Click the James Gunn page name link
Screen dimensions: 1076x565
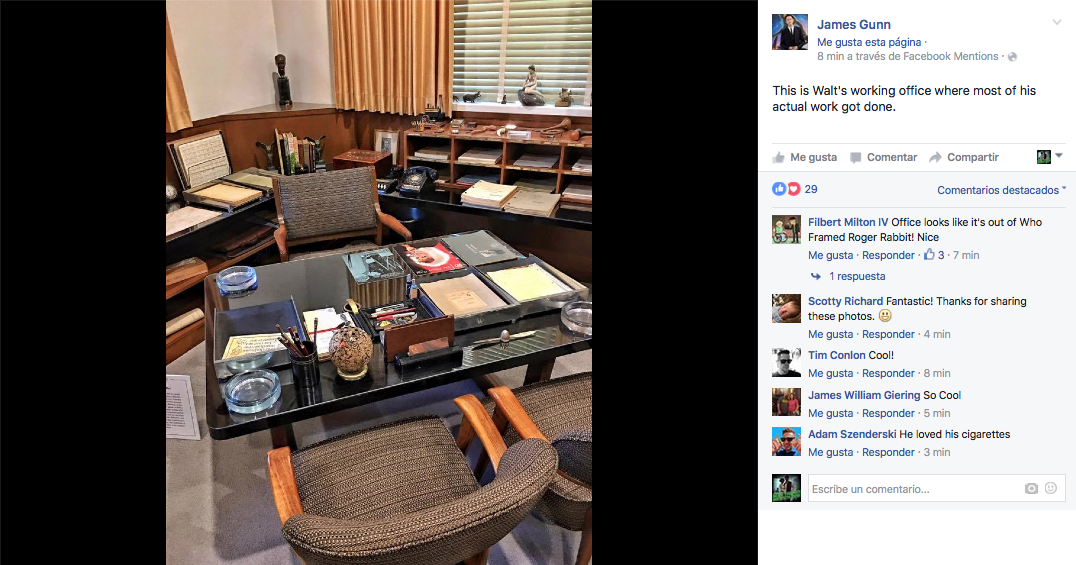854,25
